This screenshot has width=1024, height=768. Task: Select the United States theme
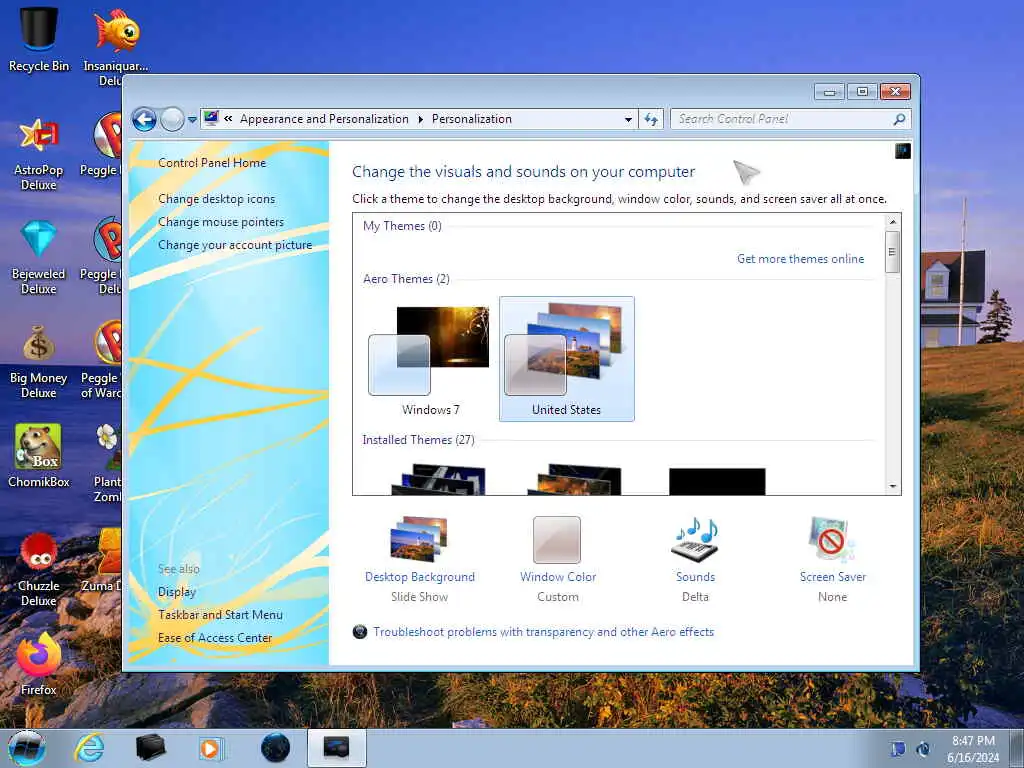tap(566, 359)
